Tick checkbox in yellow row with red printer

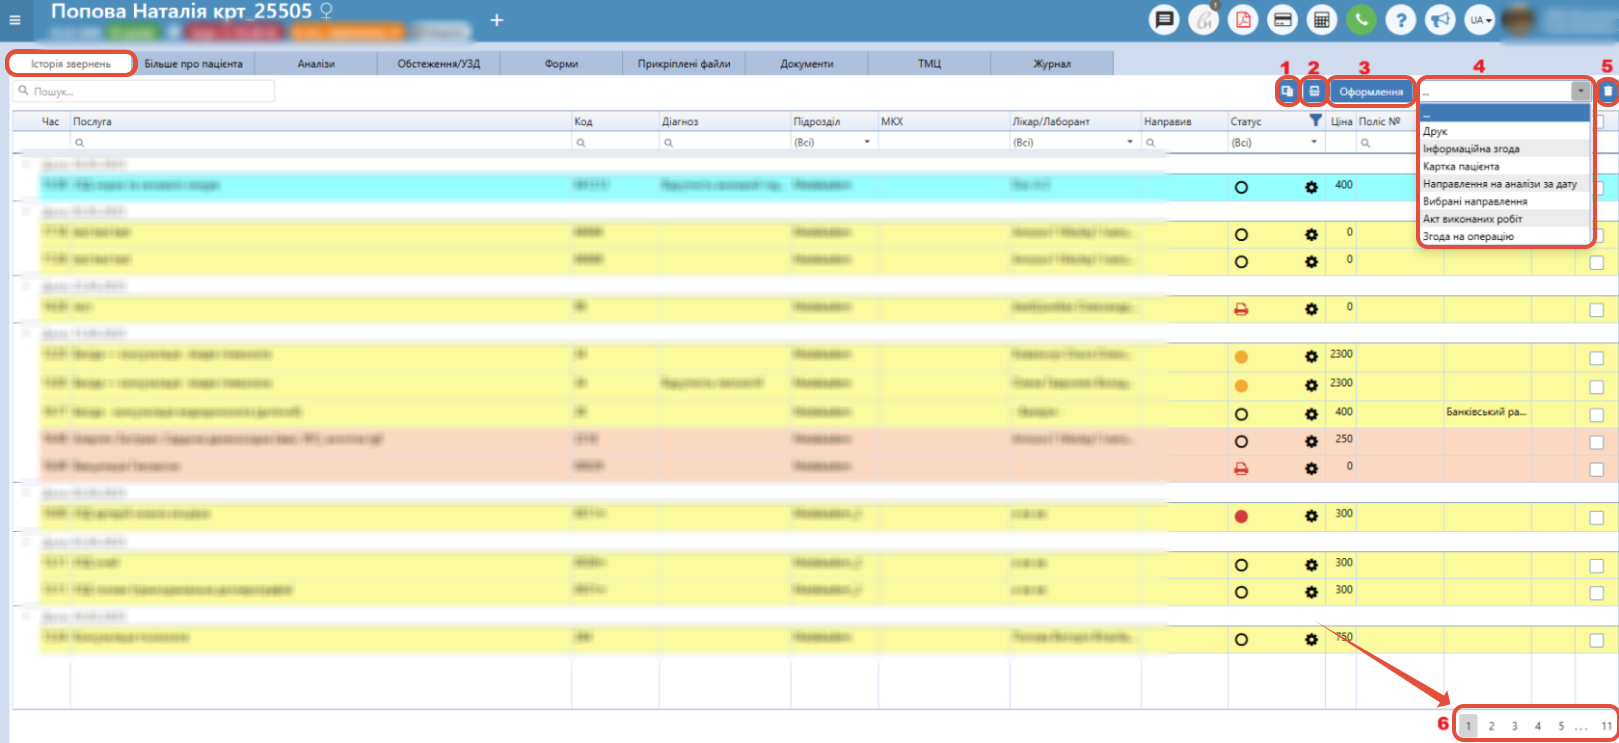[x=1596, y=310]
